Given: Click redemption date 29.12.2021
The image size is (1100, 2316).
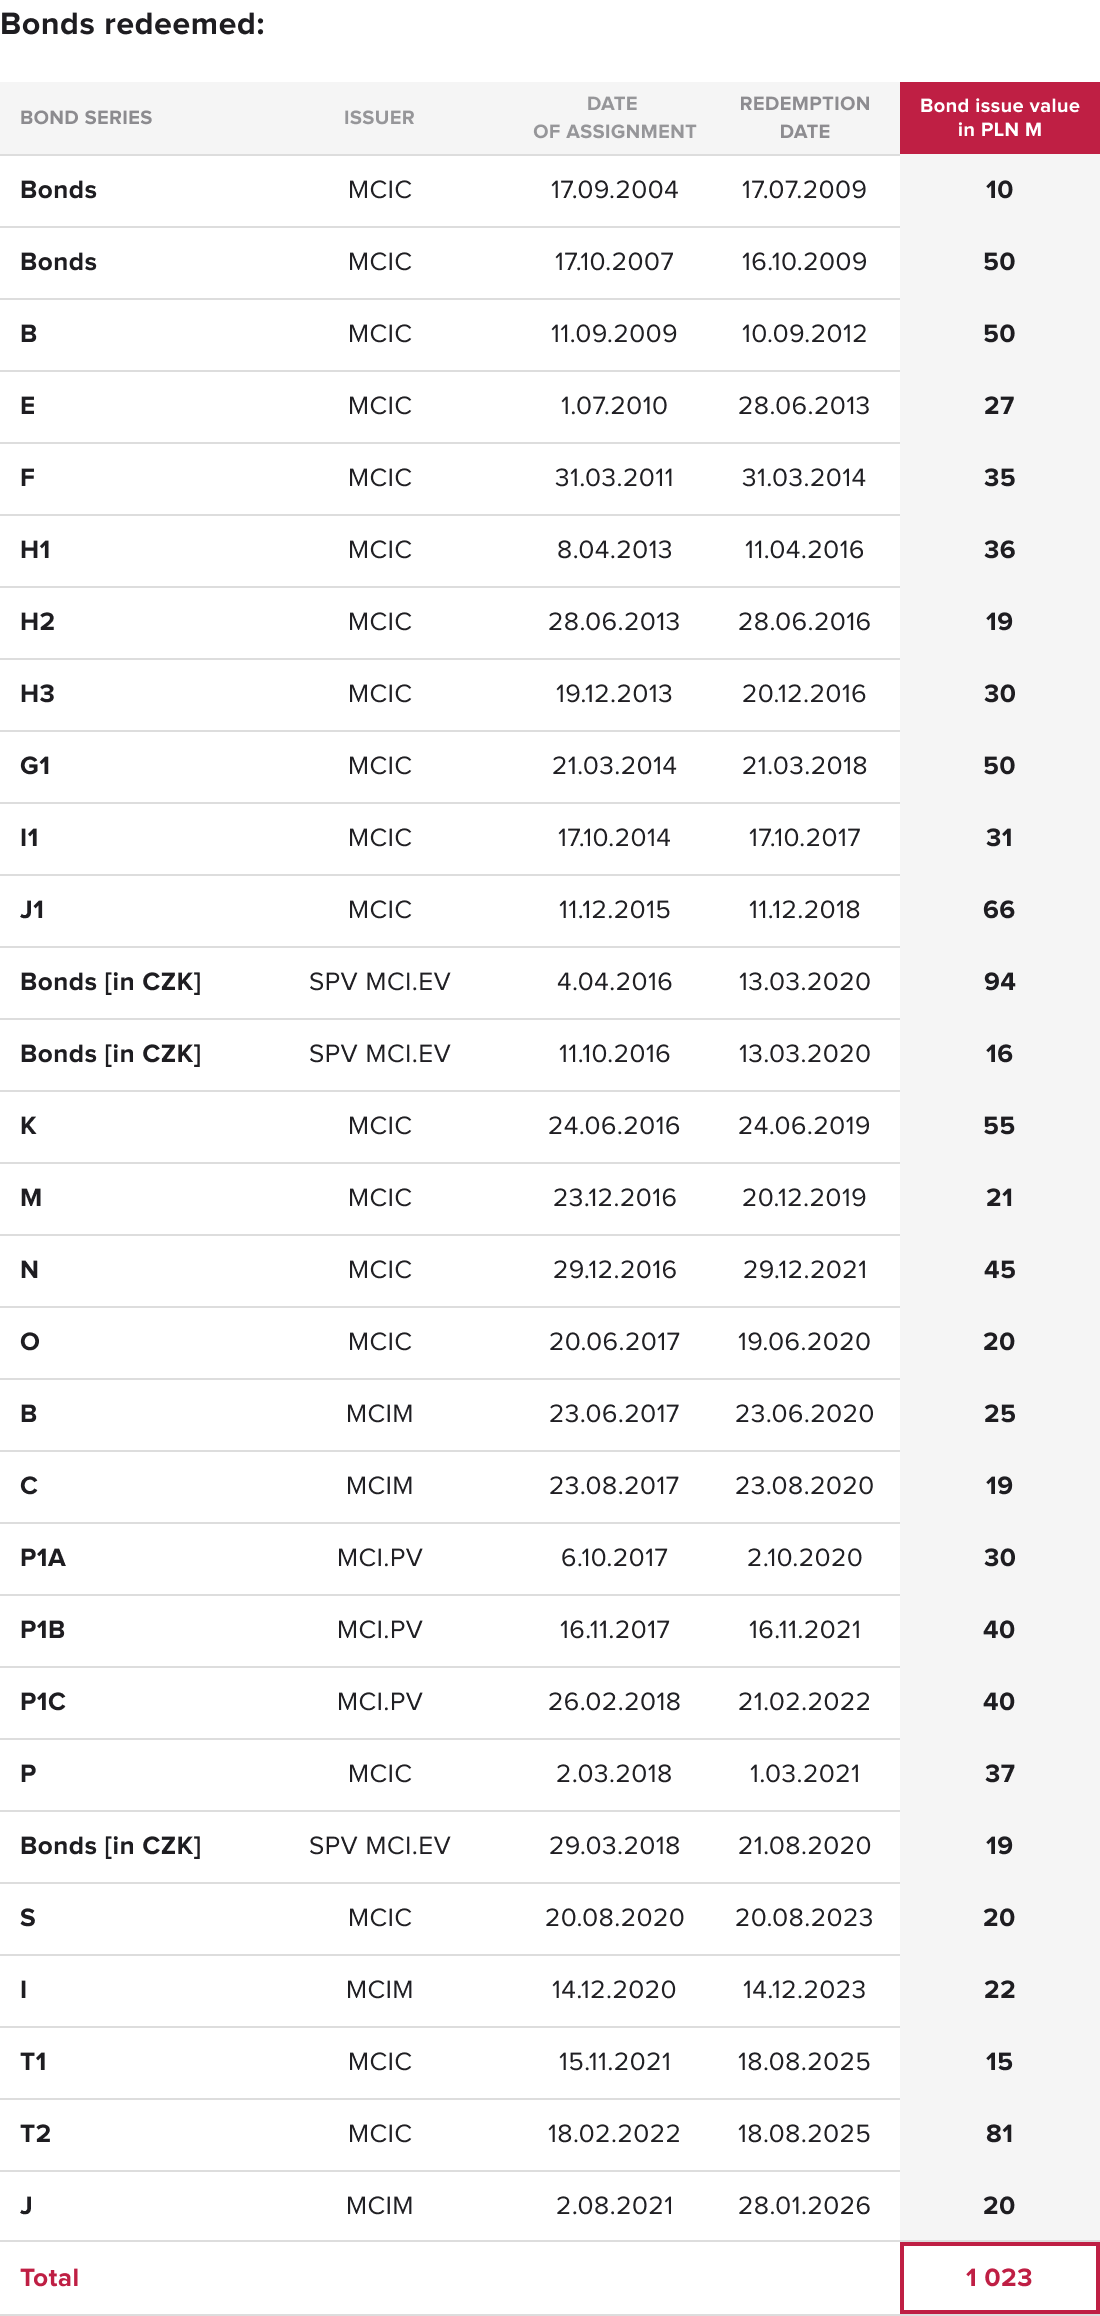Looking at the screenshot, I should click(804, 1270).
